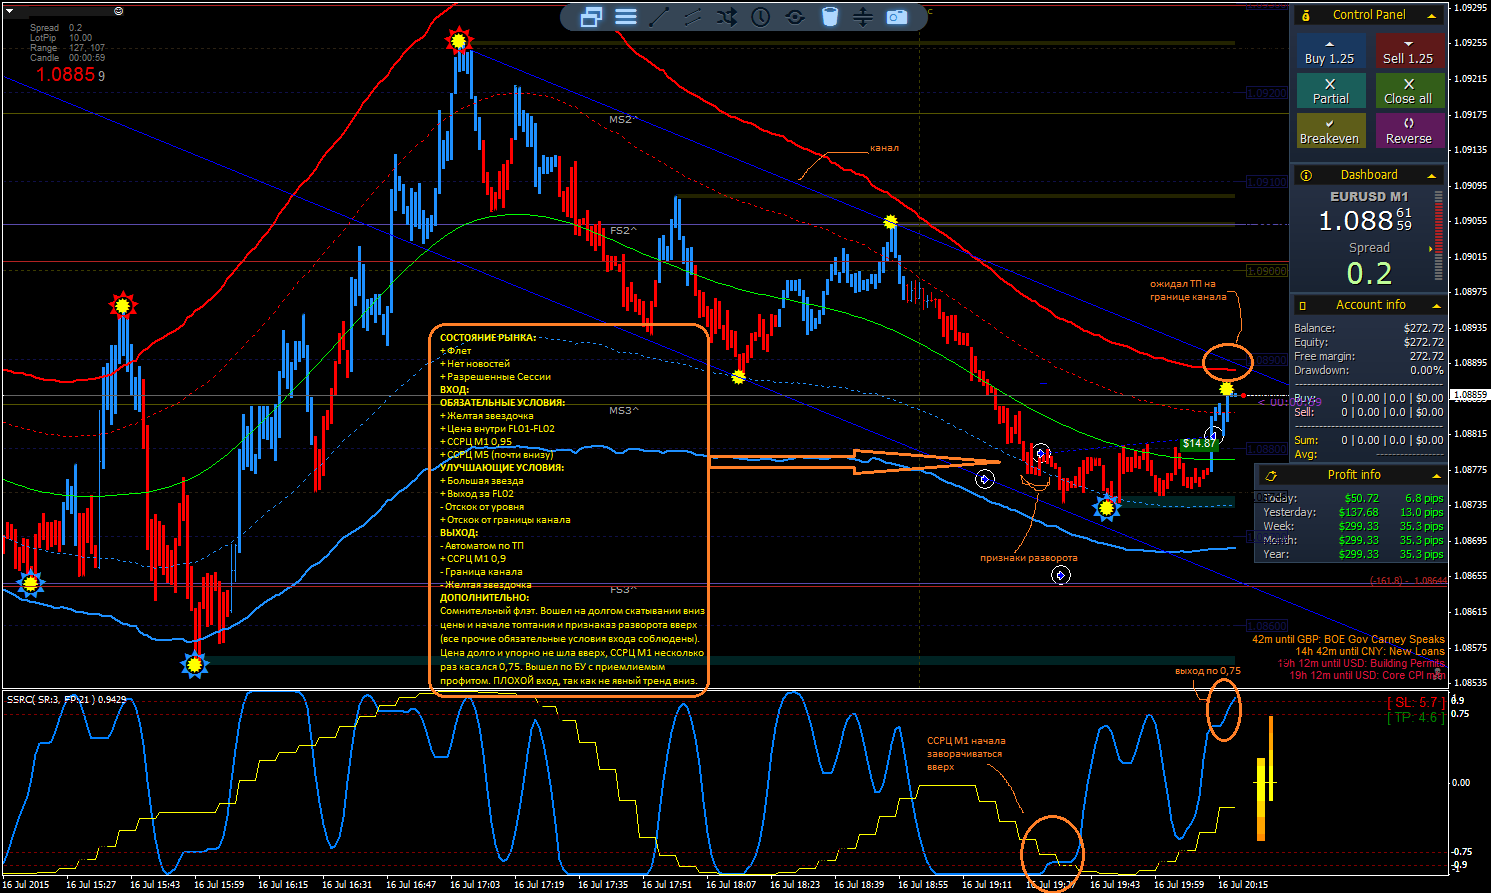The image size is (1491, 893).
Task: Click the red SL: 5.7 label
Action: [1414, 703]
